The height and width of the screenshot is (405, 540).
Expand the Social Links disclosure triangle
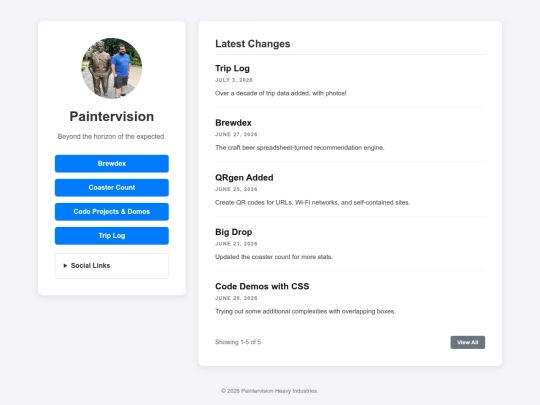(65, 266)
